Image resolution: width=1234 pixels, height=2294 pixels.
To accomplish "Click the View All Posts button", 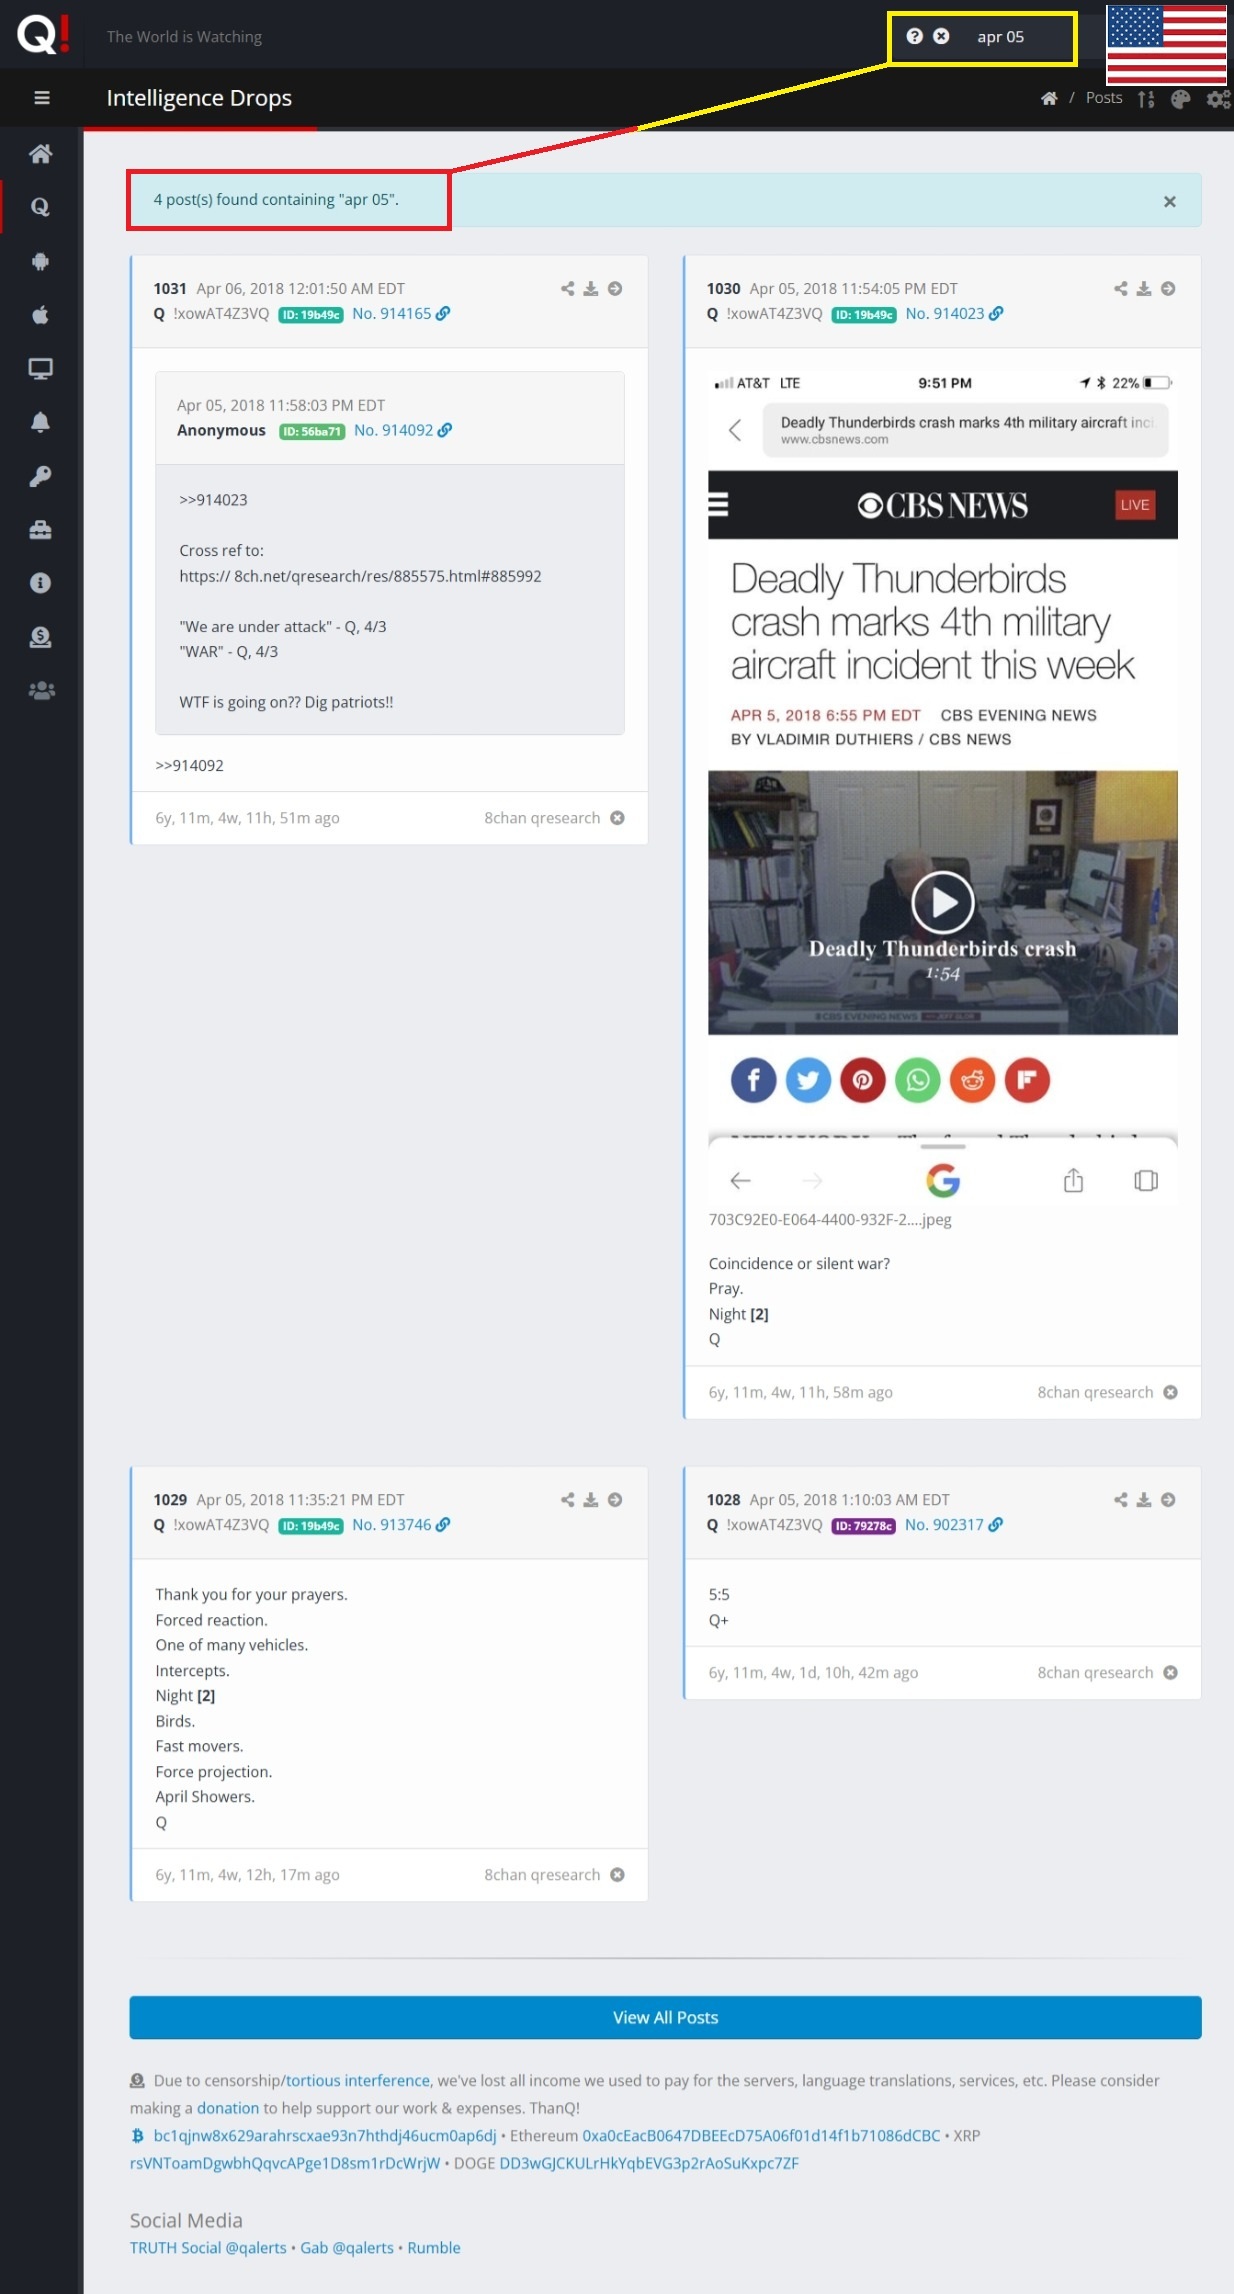I will [x=665, y=2017].
